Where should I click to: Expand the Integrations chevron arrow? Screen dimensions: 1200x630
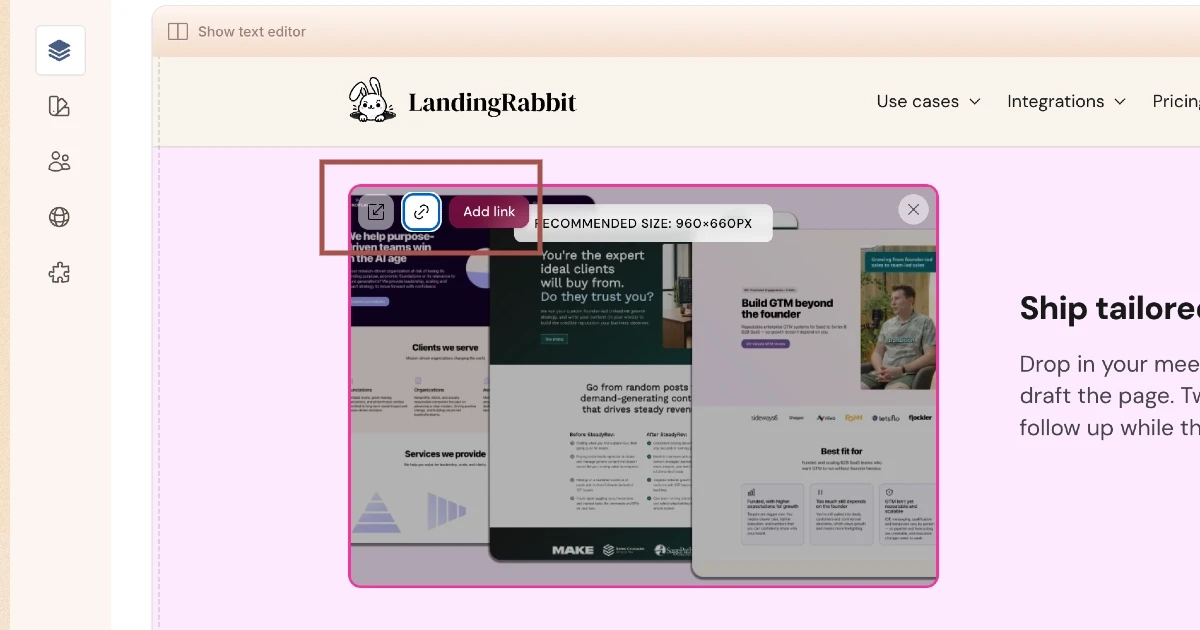[1120, 102]
